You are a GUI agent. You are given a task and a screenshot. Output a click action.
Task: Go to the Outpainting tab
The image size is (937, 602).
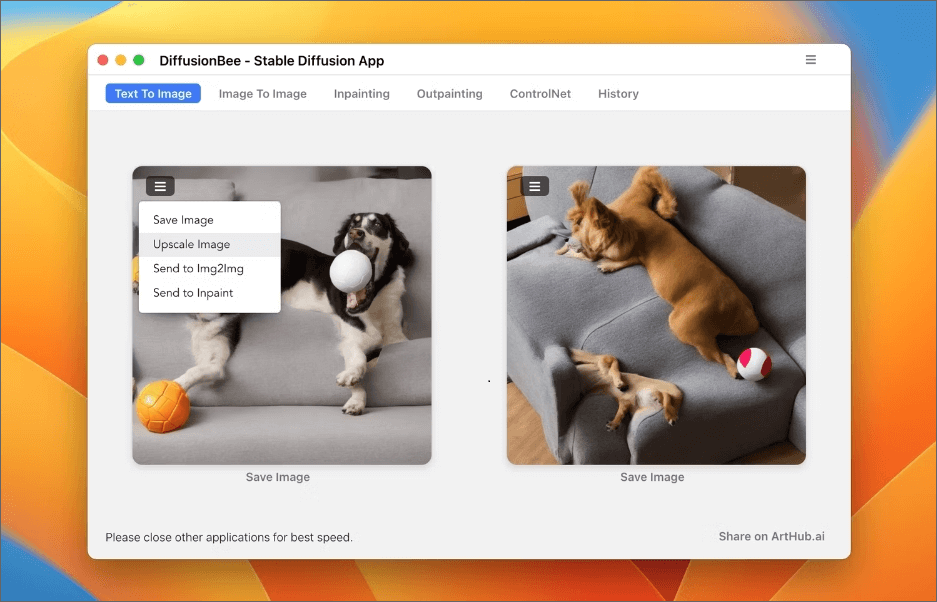coord(449,94)
